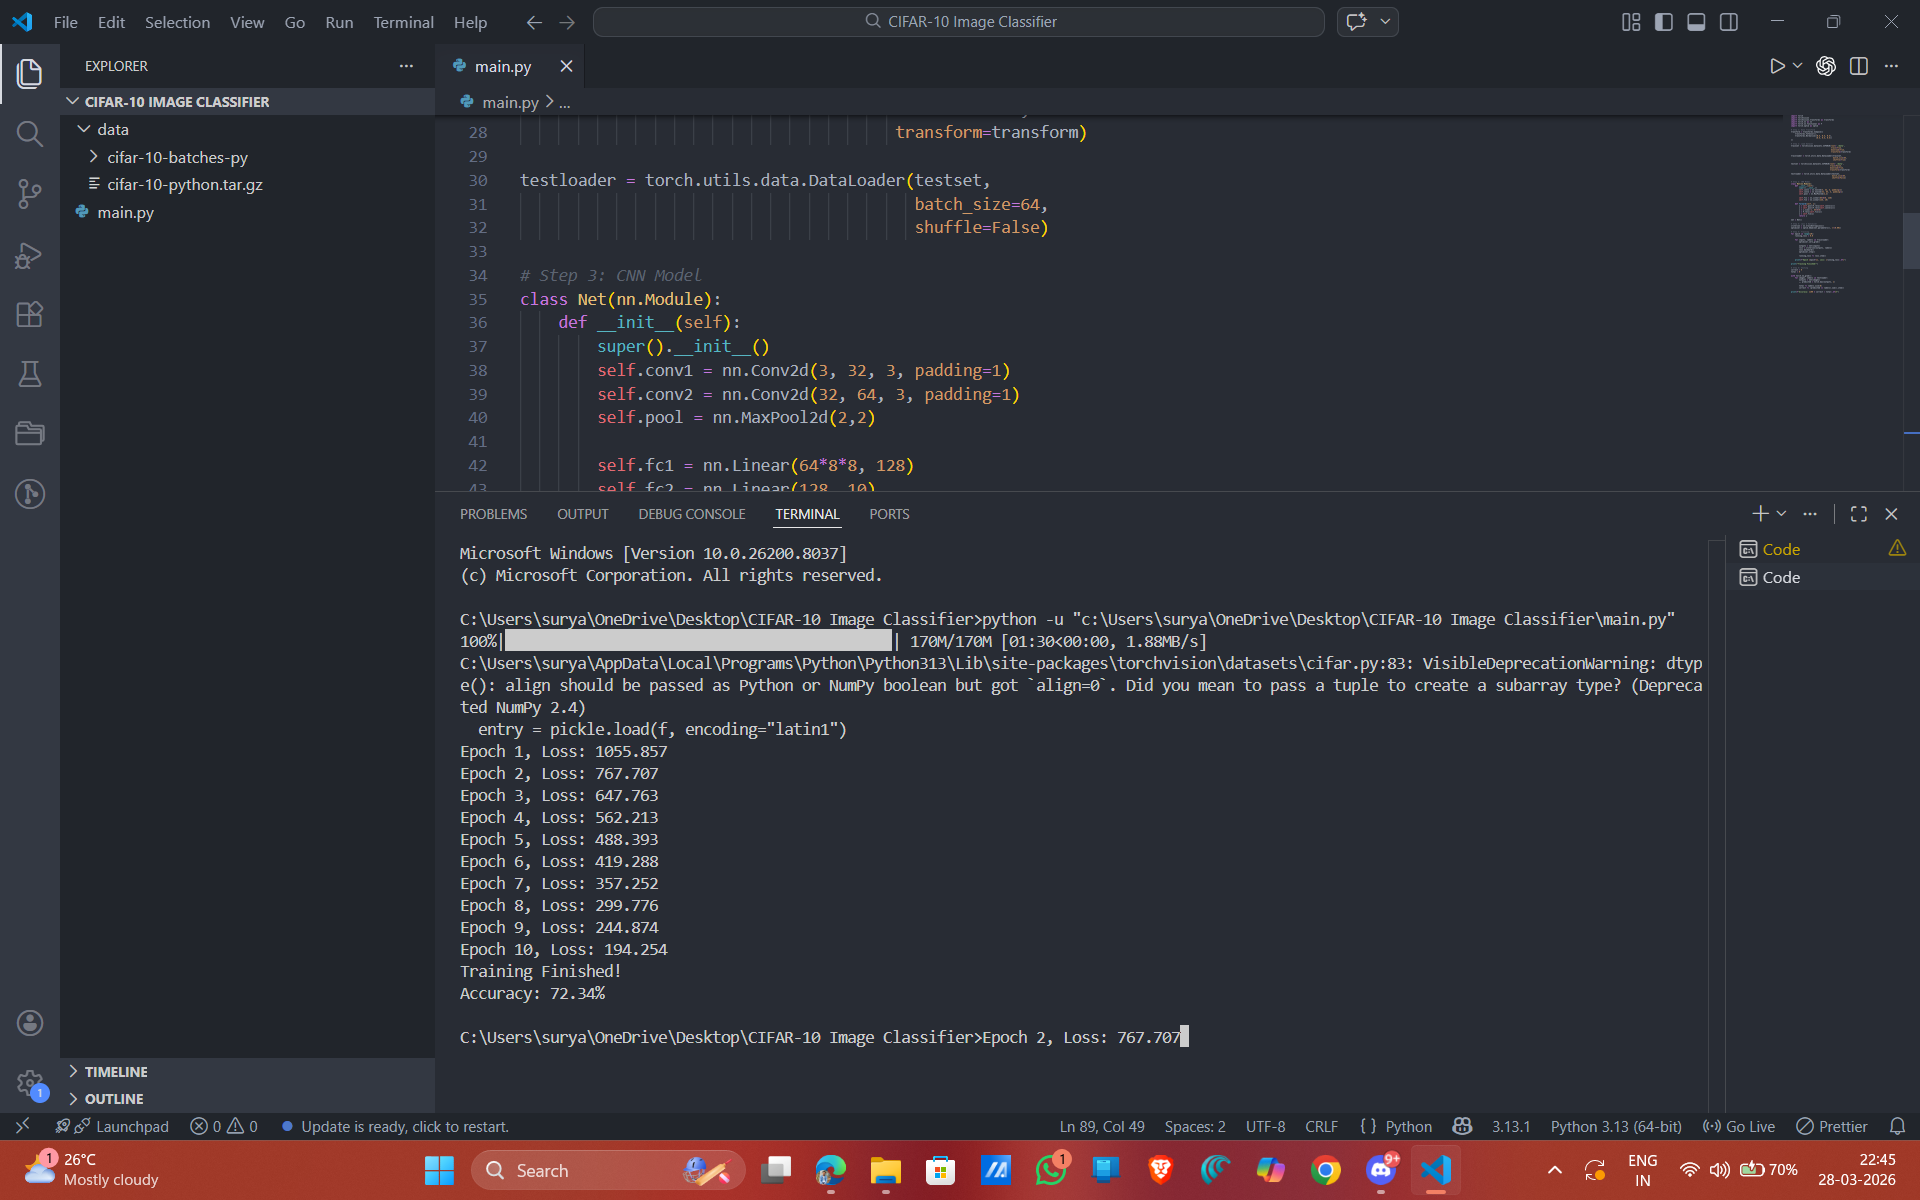Toggle Go Live server

[x=1739, y=1126]
